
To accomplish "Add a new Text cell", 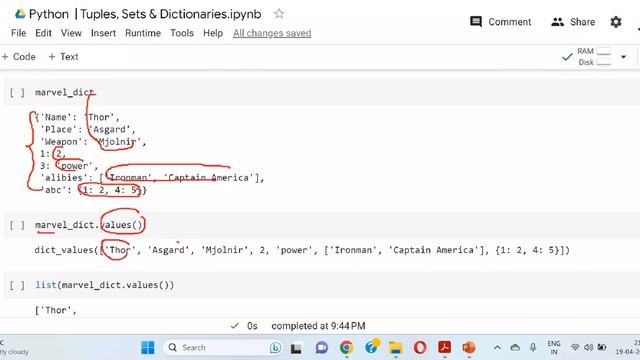I will click(63, 57).
